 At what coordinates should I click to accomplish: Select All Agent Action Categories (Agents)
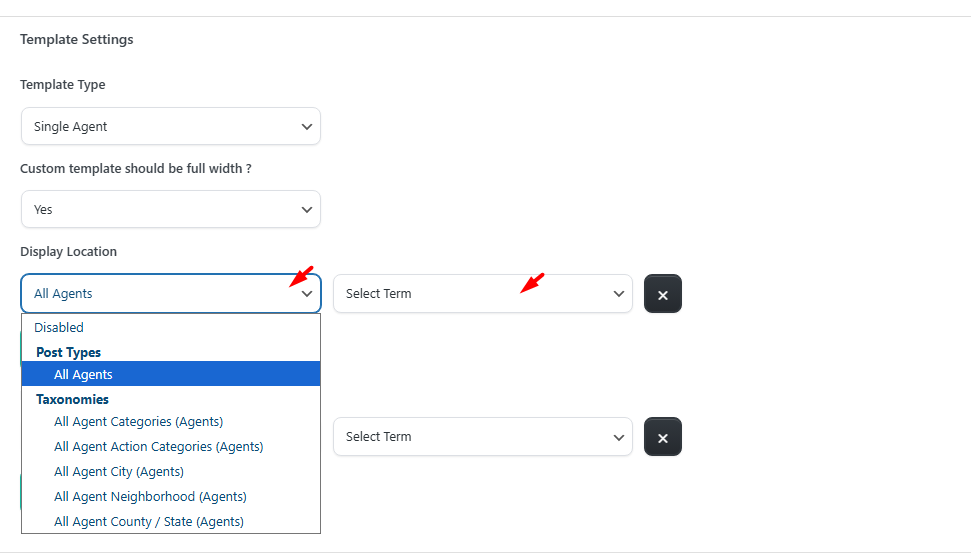coord(158,447)
